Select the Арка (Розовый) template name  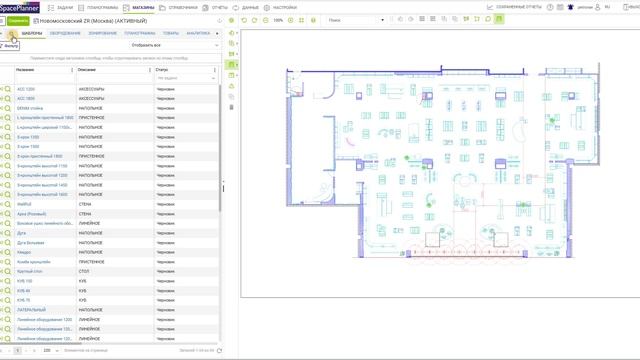[x=31, y=214]
